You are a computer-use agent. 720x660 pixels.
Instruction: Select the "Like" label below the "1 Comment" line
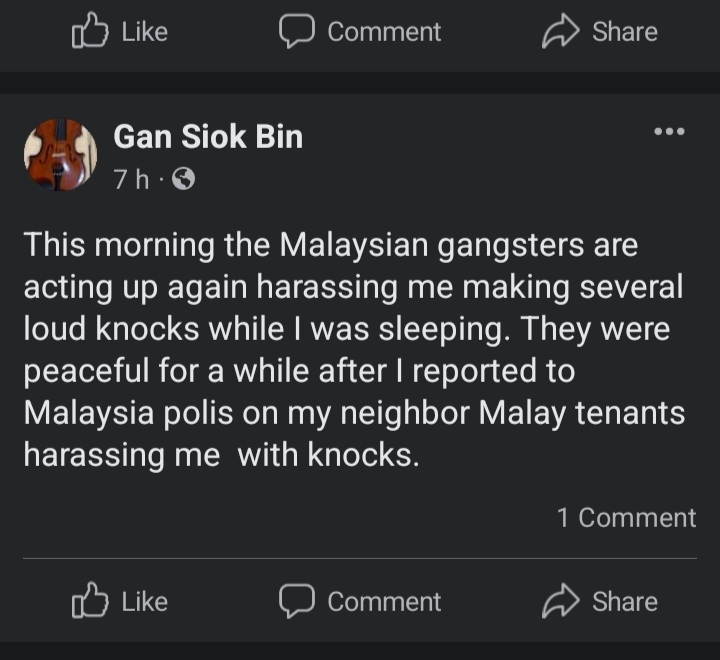click(144, 601)
